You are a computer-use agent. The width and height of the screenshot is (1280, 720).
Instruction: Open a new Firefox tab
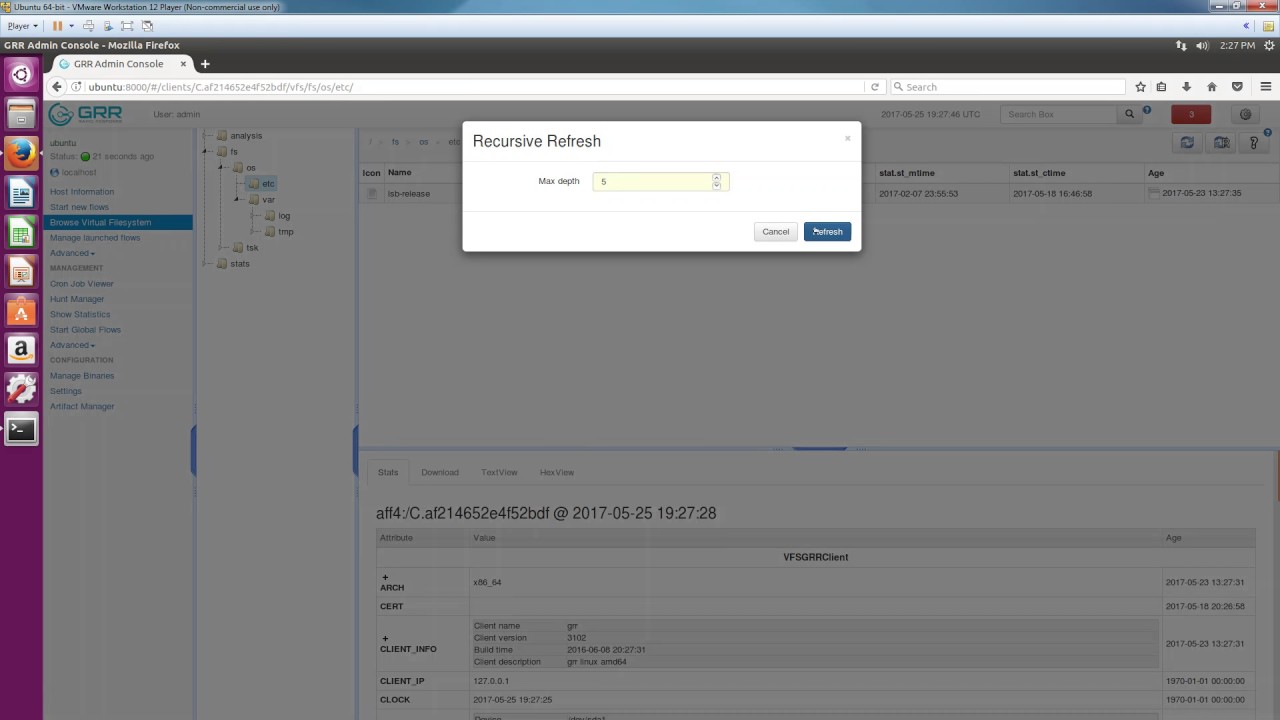pos(205,64)
